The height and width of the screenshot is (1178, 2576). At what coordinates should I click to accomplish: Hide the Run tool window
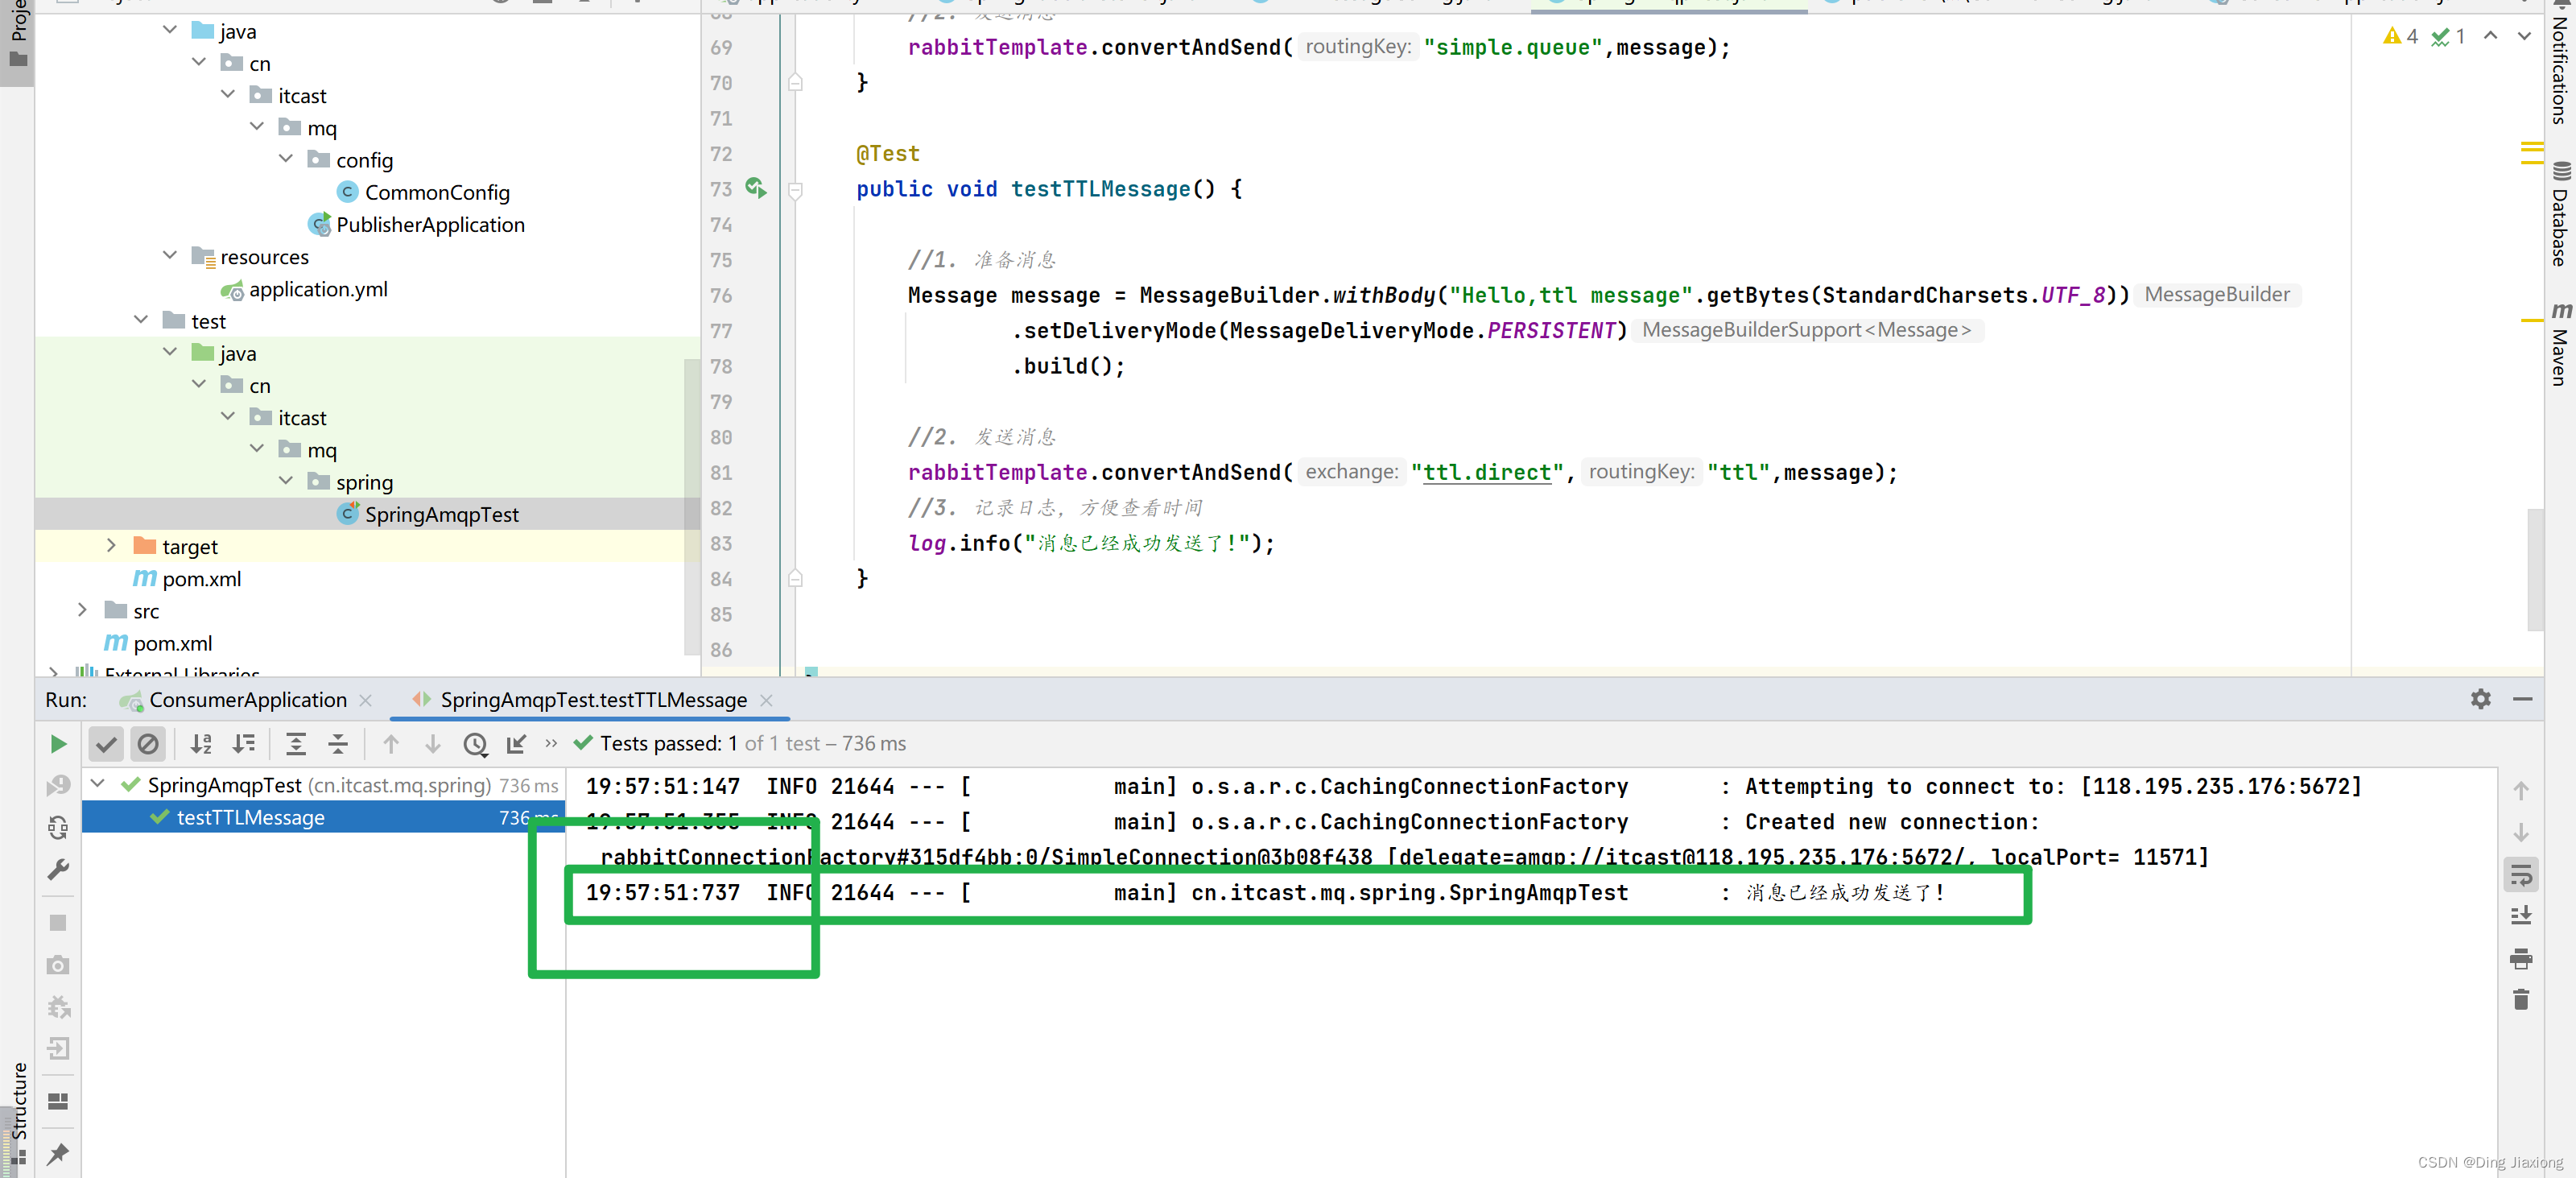click(x=2523, y=699)
